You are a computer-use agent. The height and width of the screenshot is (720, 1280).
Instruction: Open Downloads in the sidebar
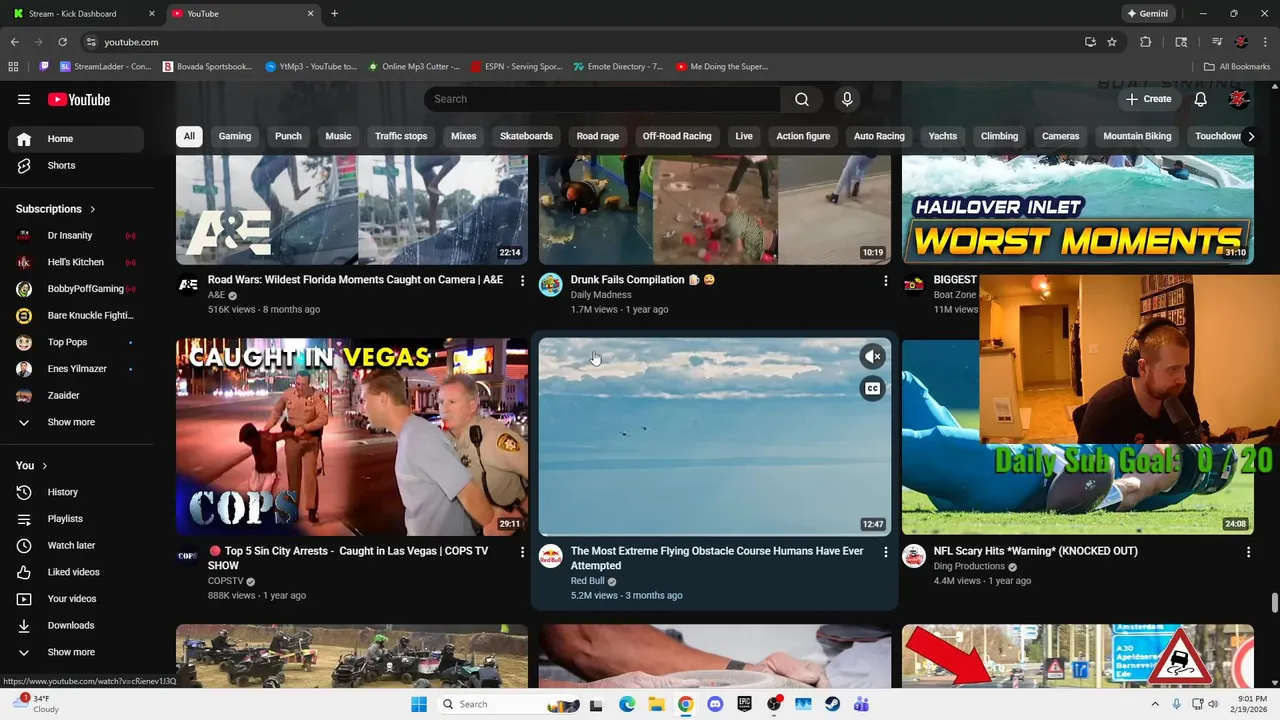click(72, 625)
